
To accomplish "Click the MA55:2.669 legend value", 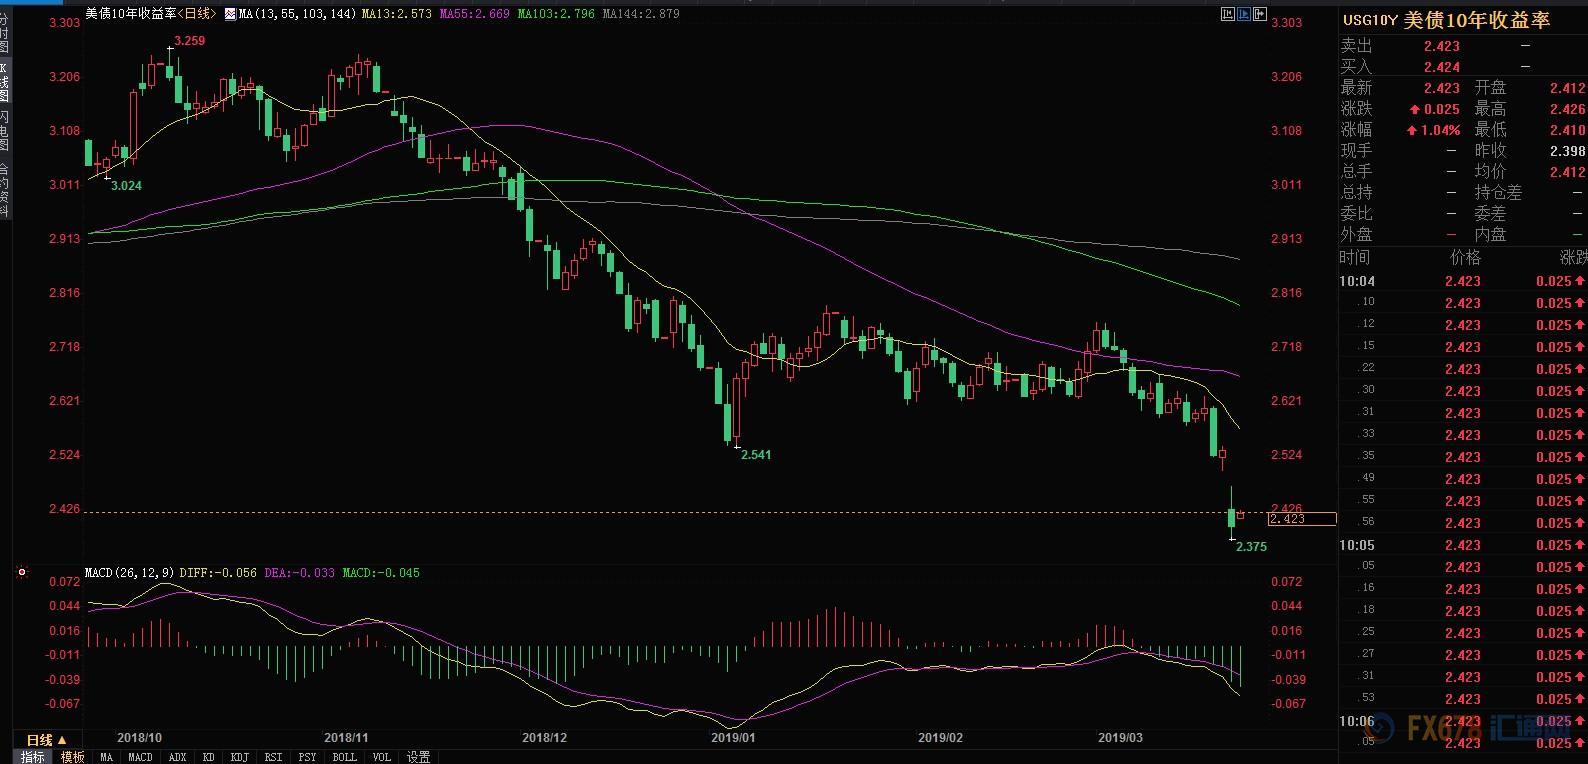I will 475,14.
